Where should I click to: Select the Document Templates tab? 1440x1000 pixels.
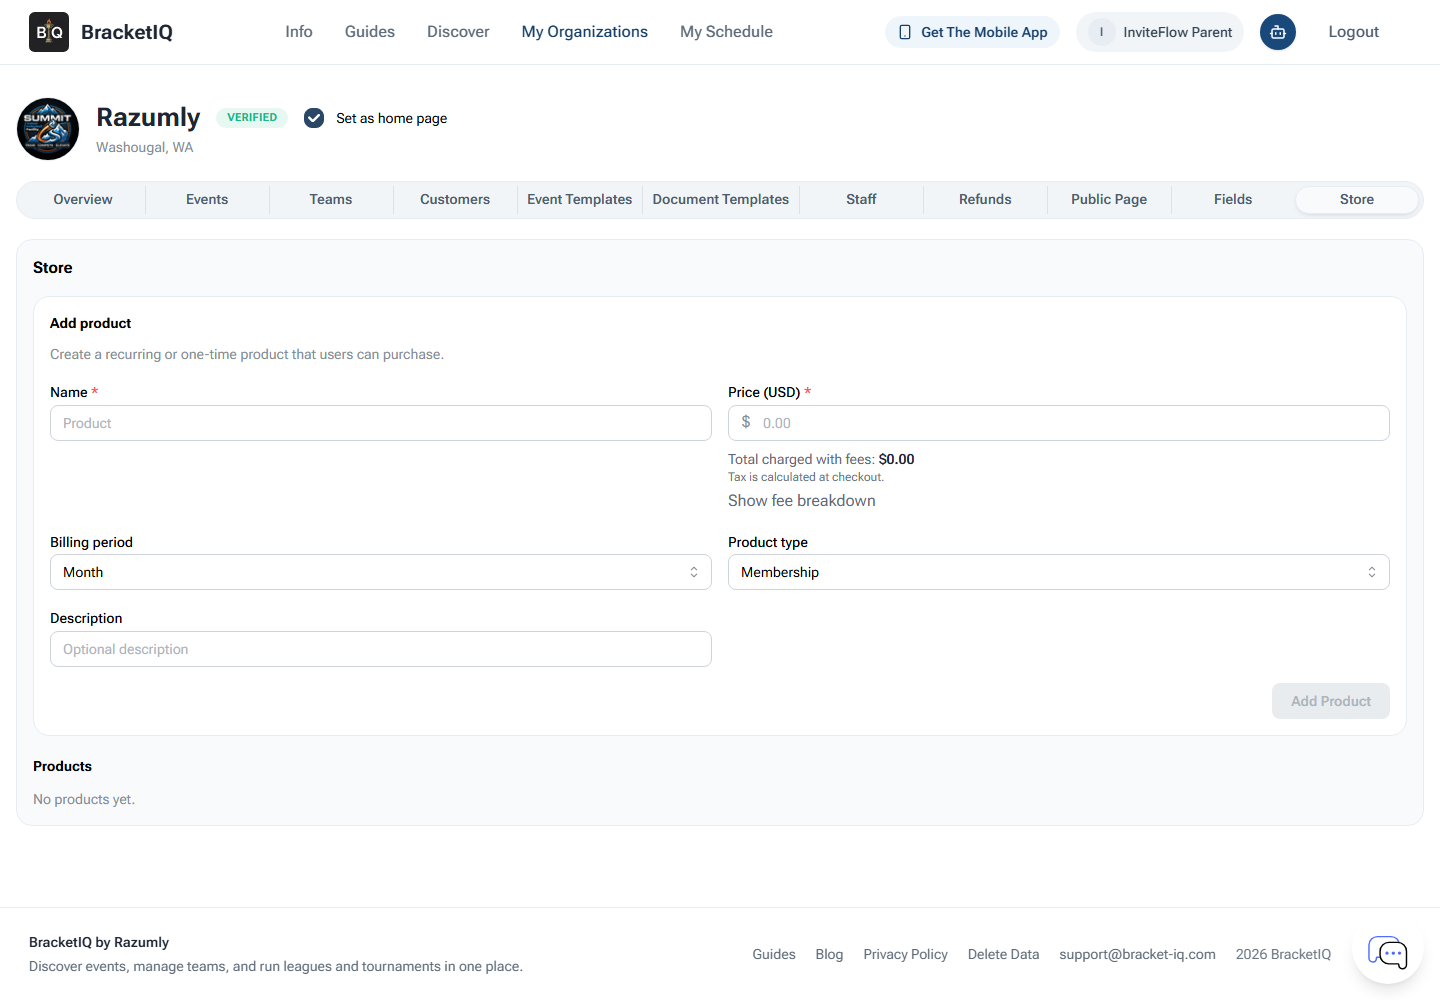point(721,199)
